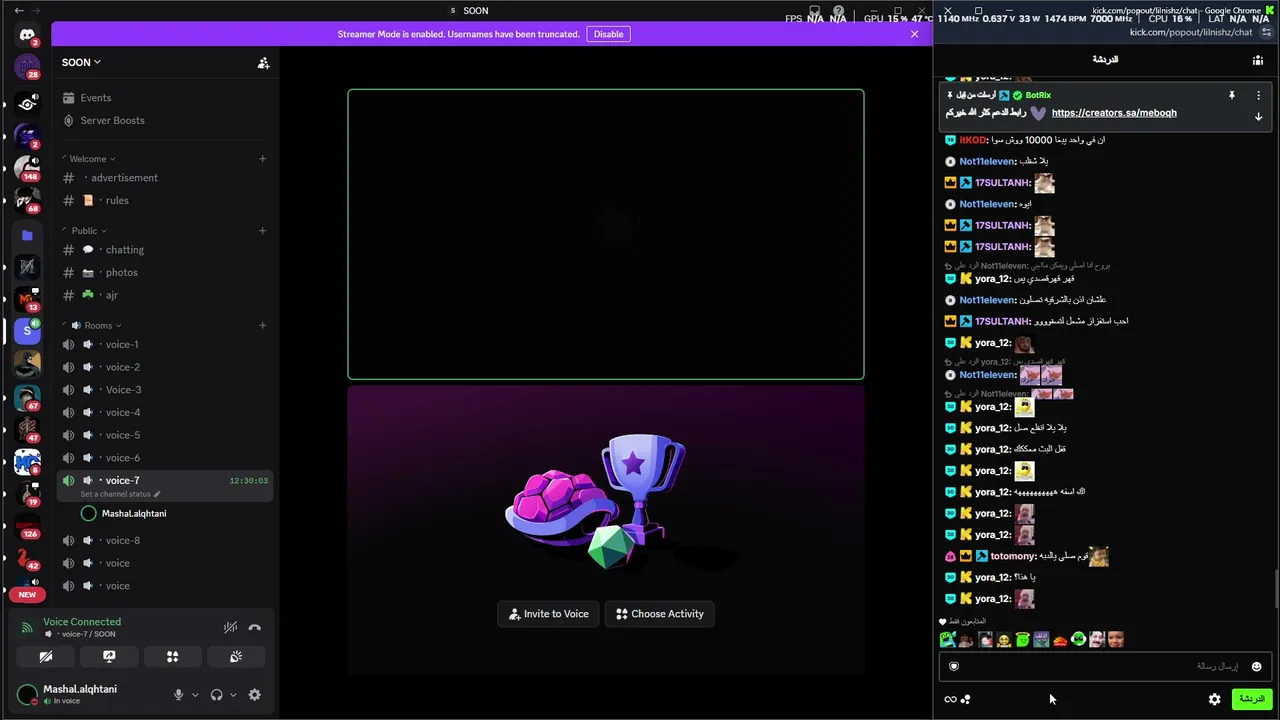Select the server icon with 148 badge

[27, 167]
